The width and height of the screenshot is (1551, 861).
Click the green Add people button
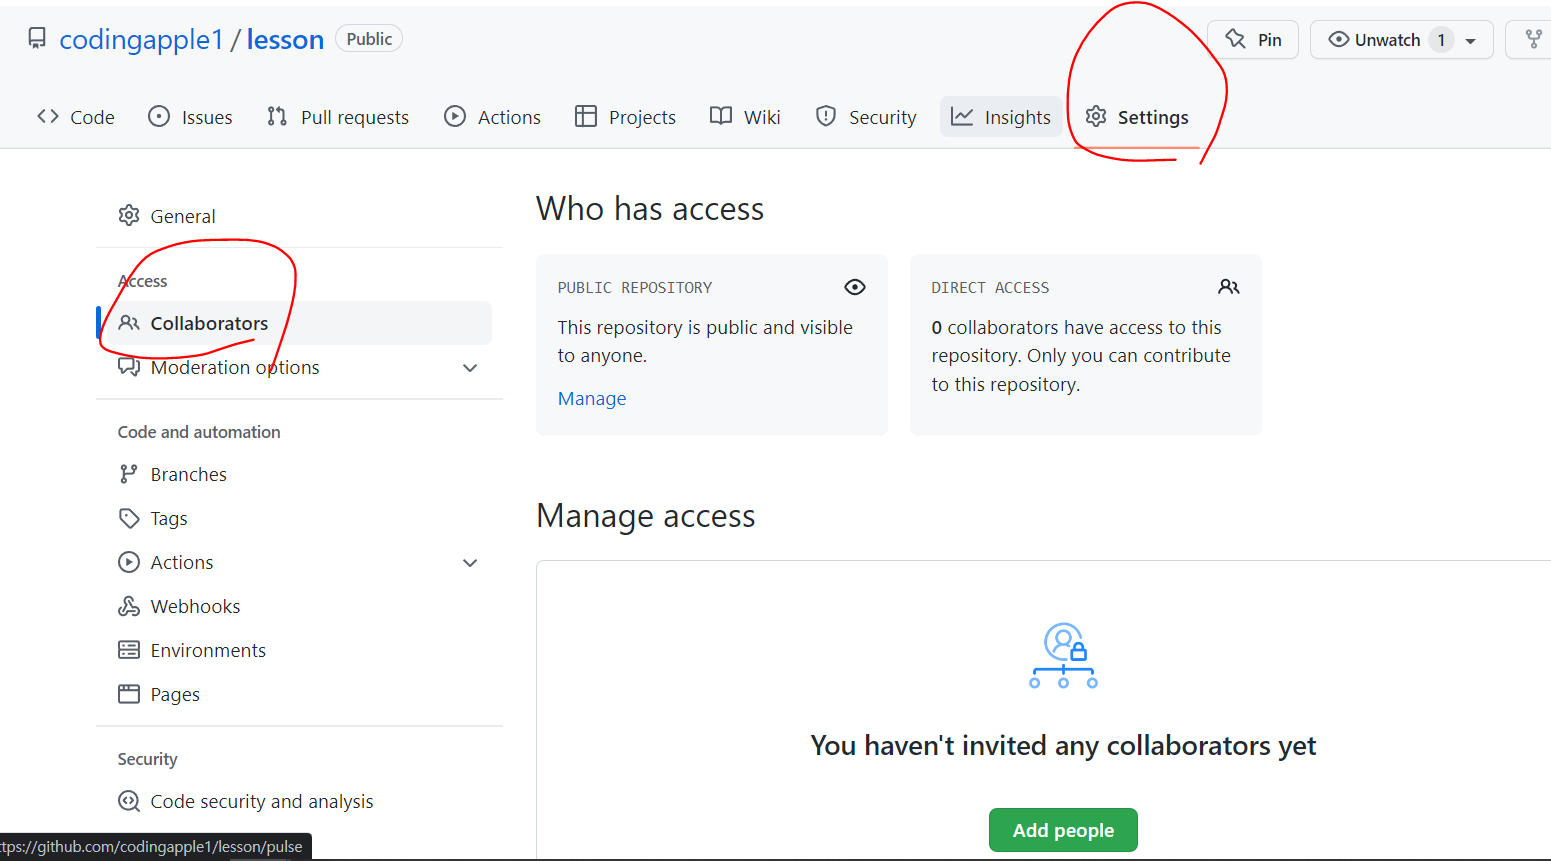click(1063, 830)
